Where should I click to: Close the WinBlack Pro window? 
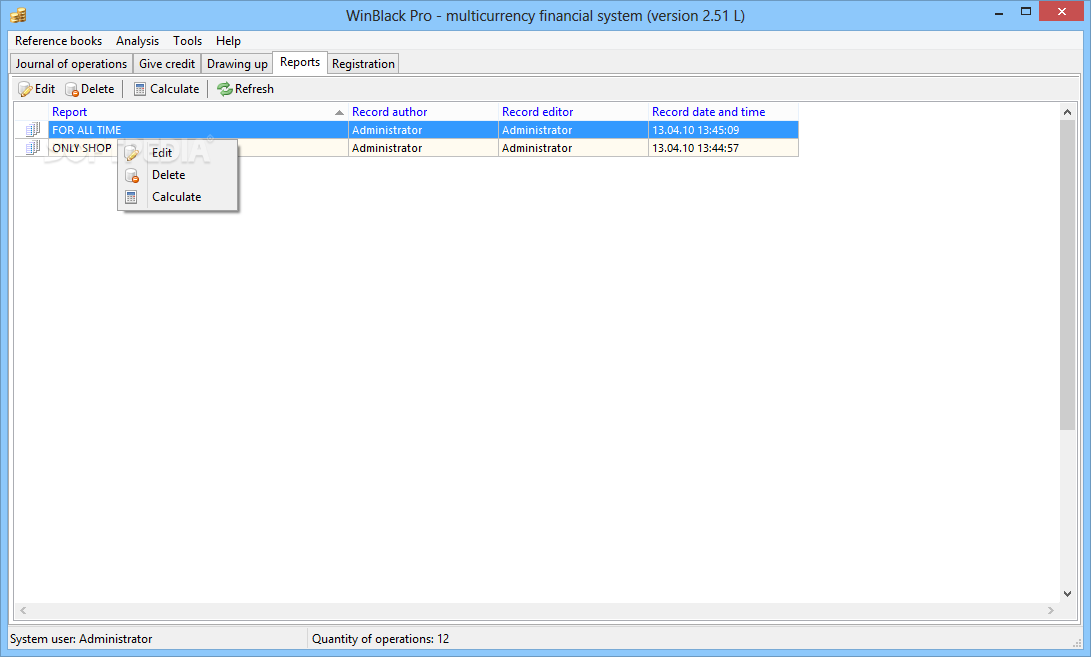(1062, 12)
